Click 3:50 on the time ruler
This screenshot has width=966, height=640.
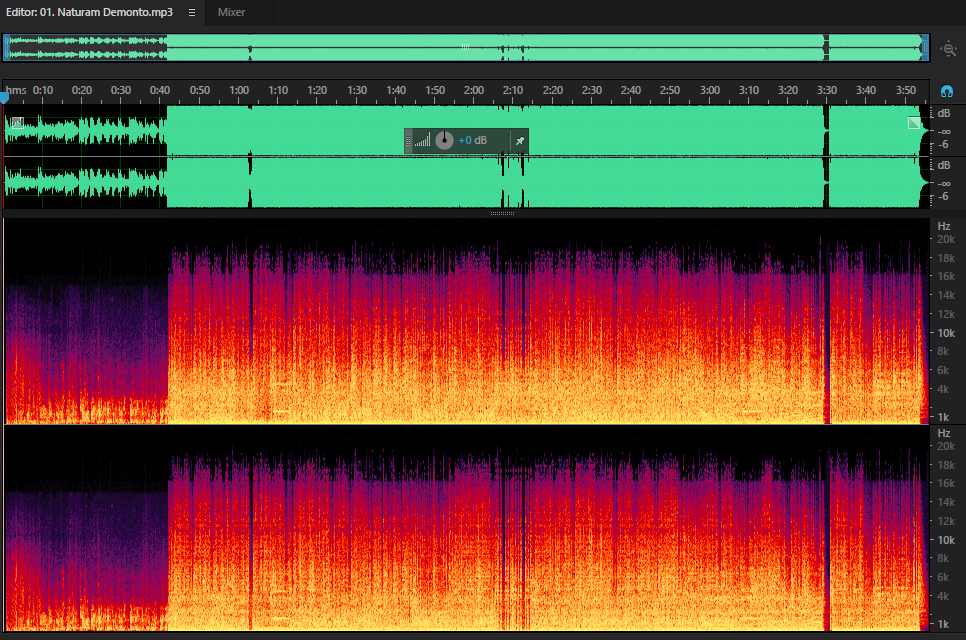pyautogui.click(x=906, y=90)
